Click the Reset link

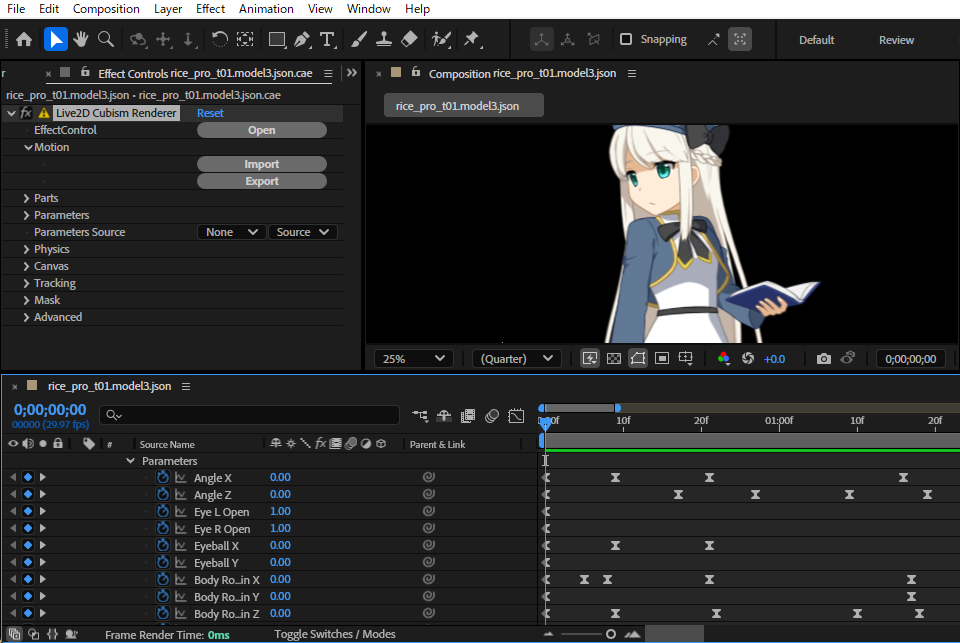(210, 113)
